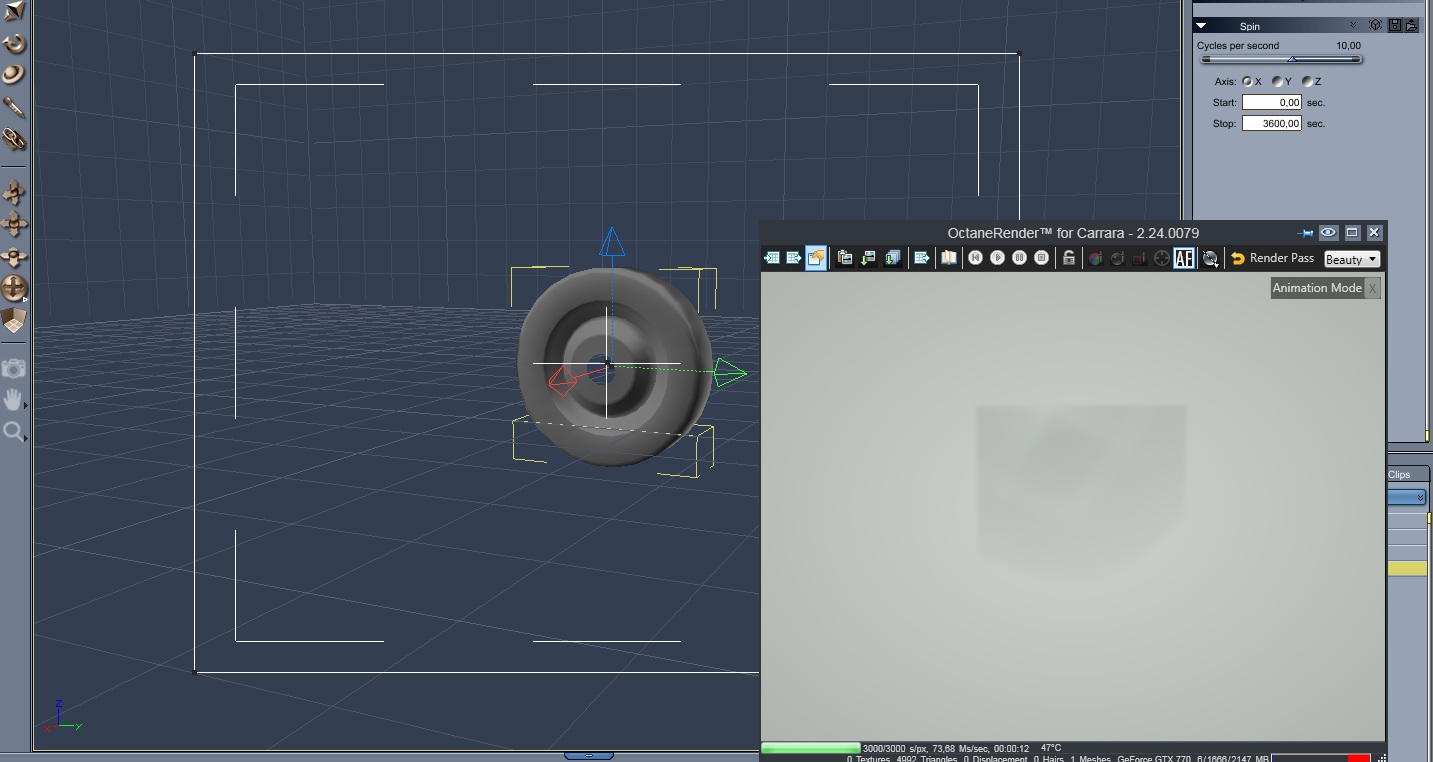This screenshot has width=1433, height=762.
Task: Click the cube icon in Spin header
Action: [x=1376, y=26]
